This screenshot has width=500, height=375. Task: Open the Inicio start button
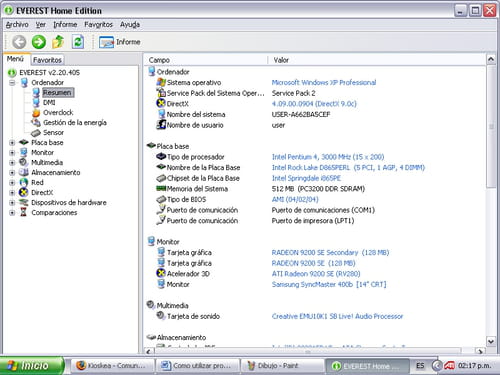32,366
